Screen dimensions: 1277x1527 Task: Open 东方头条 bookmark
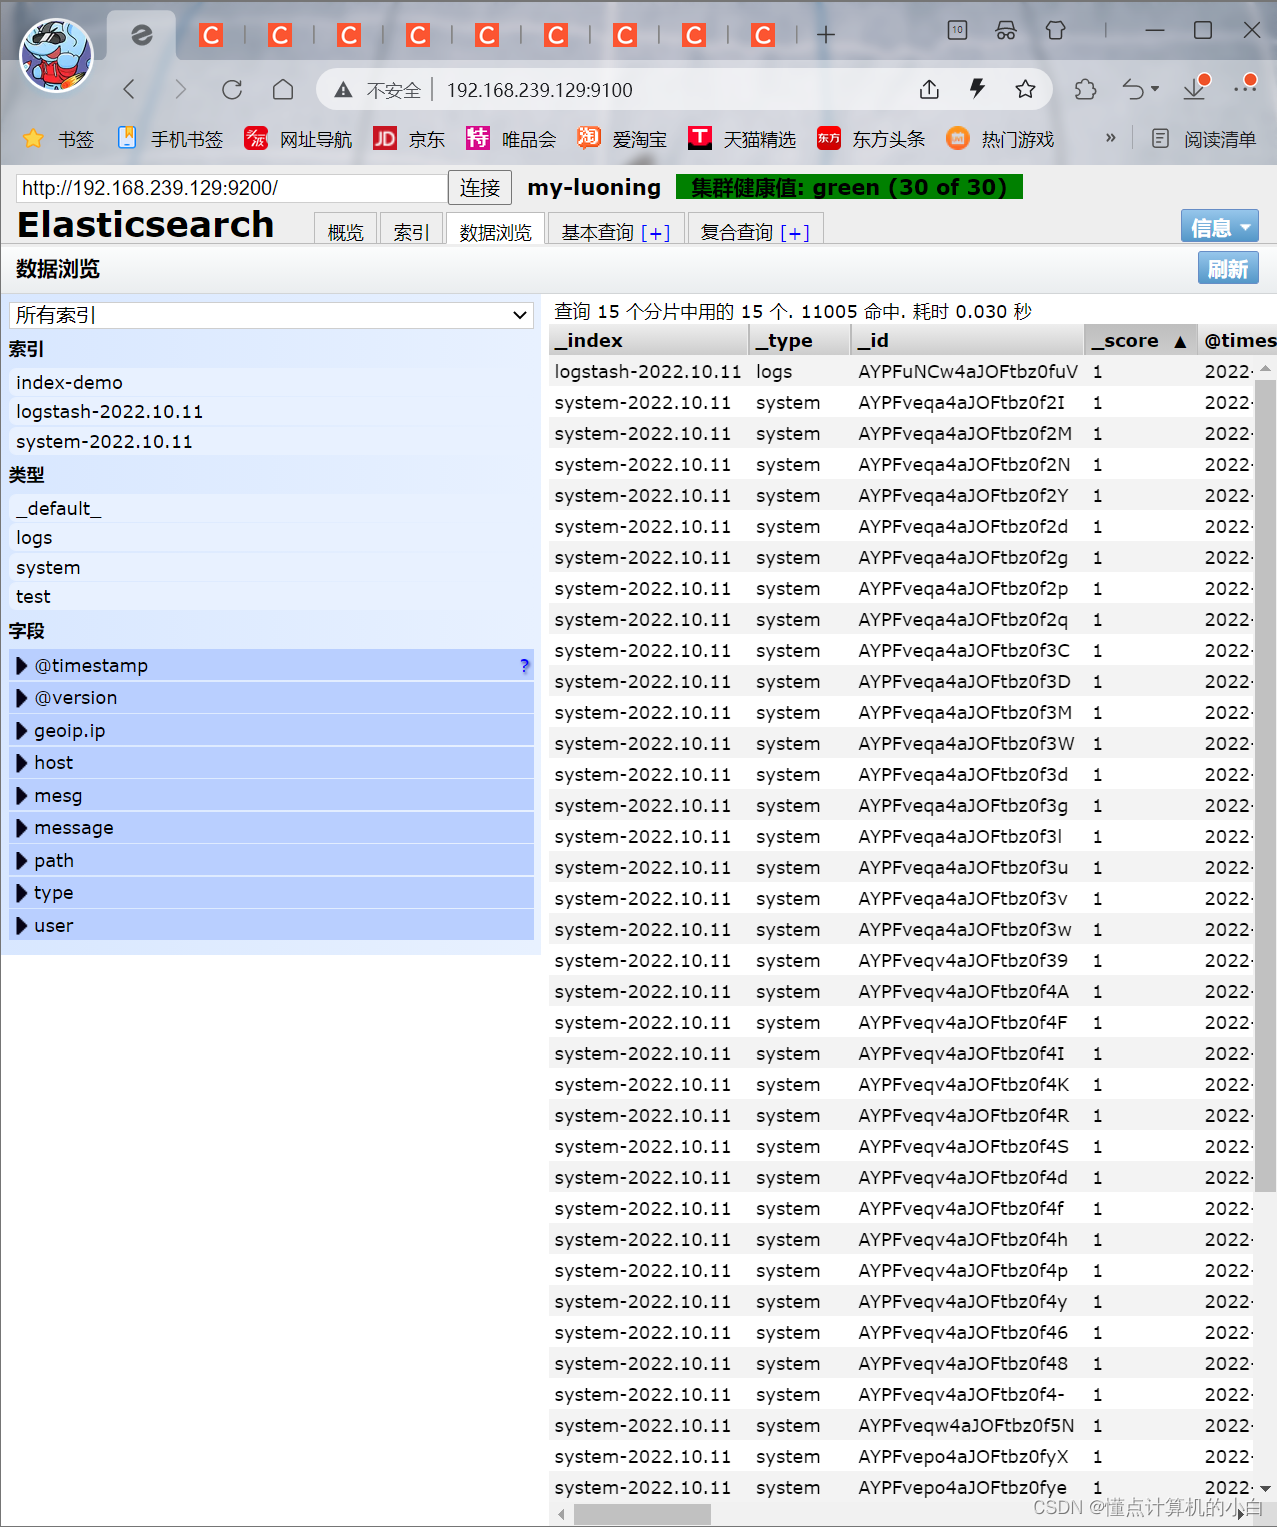(x=871, y=139)
